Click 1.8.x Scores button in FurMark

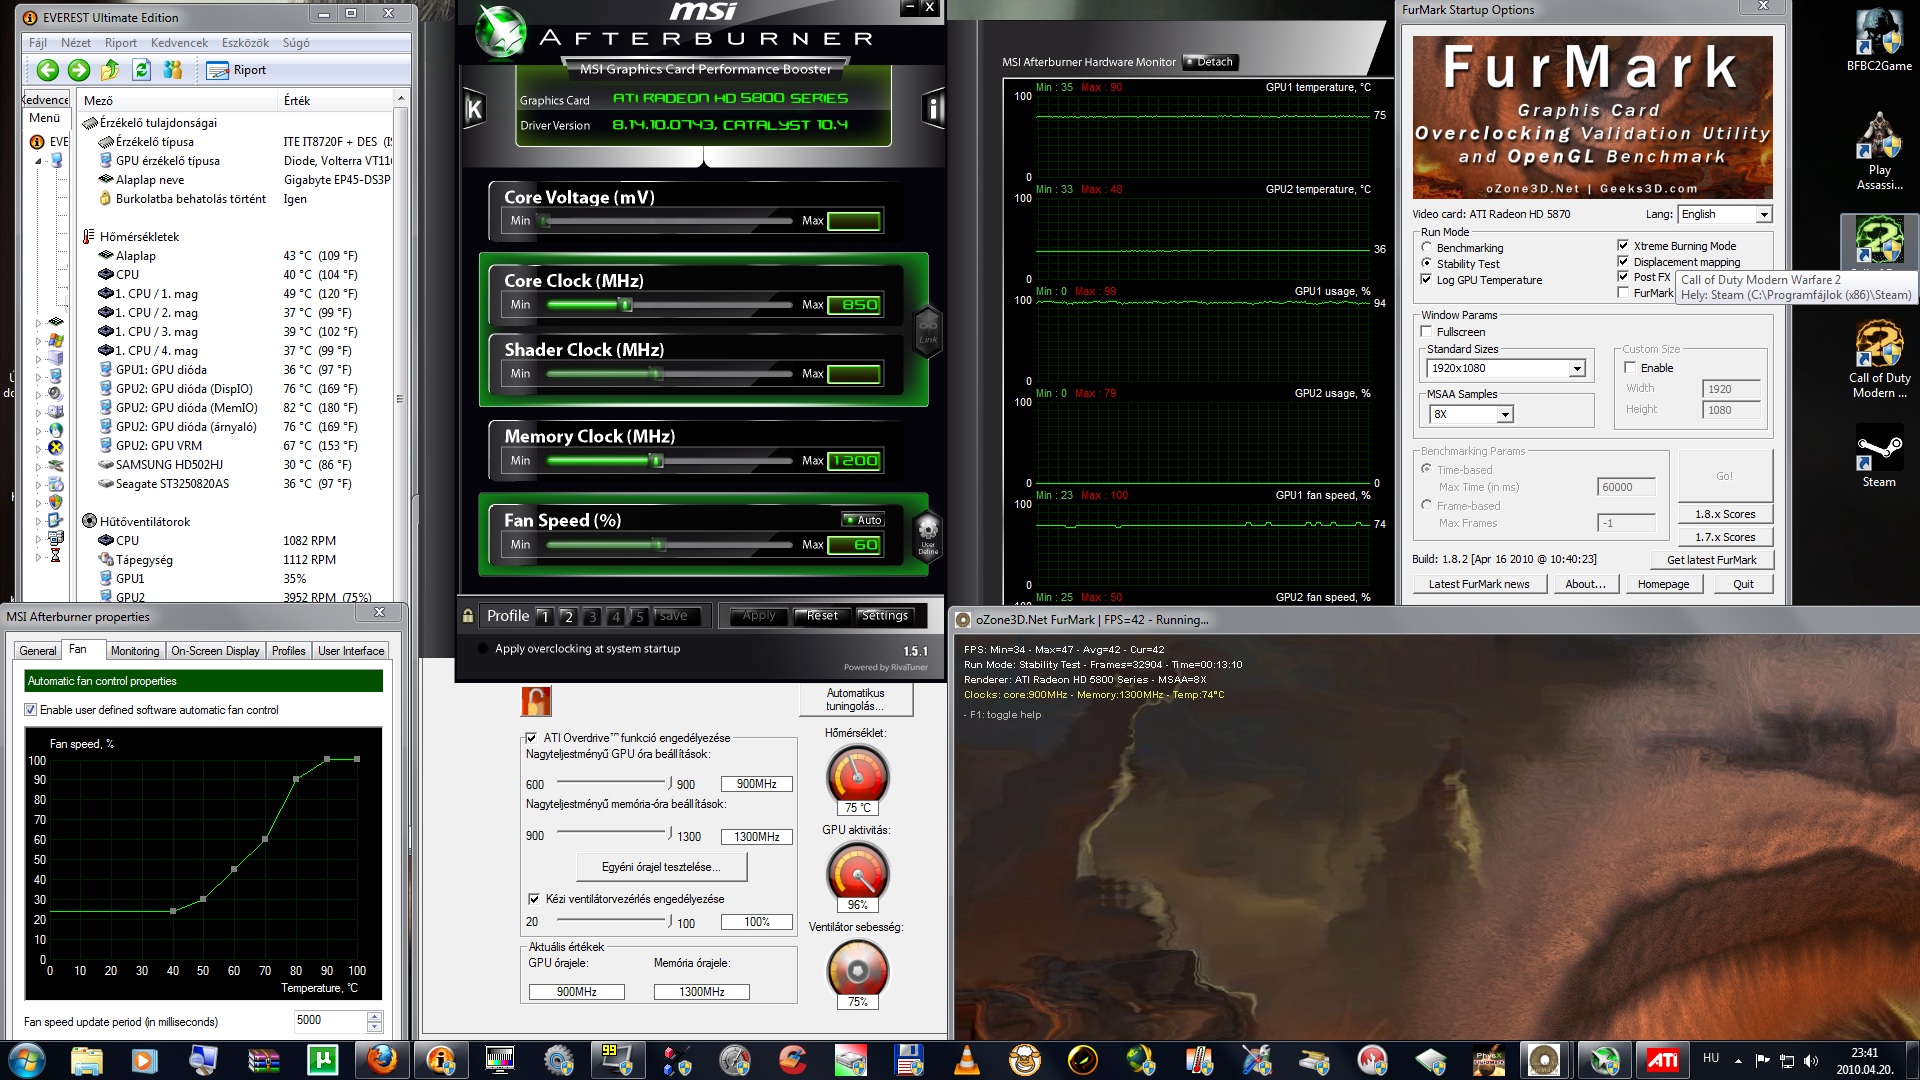point(1725,514)
